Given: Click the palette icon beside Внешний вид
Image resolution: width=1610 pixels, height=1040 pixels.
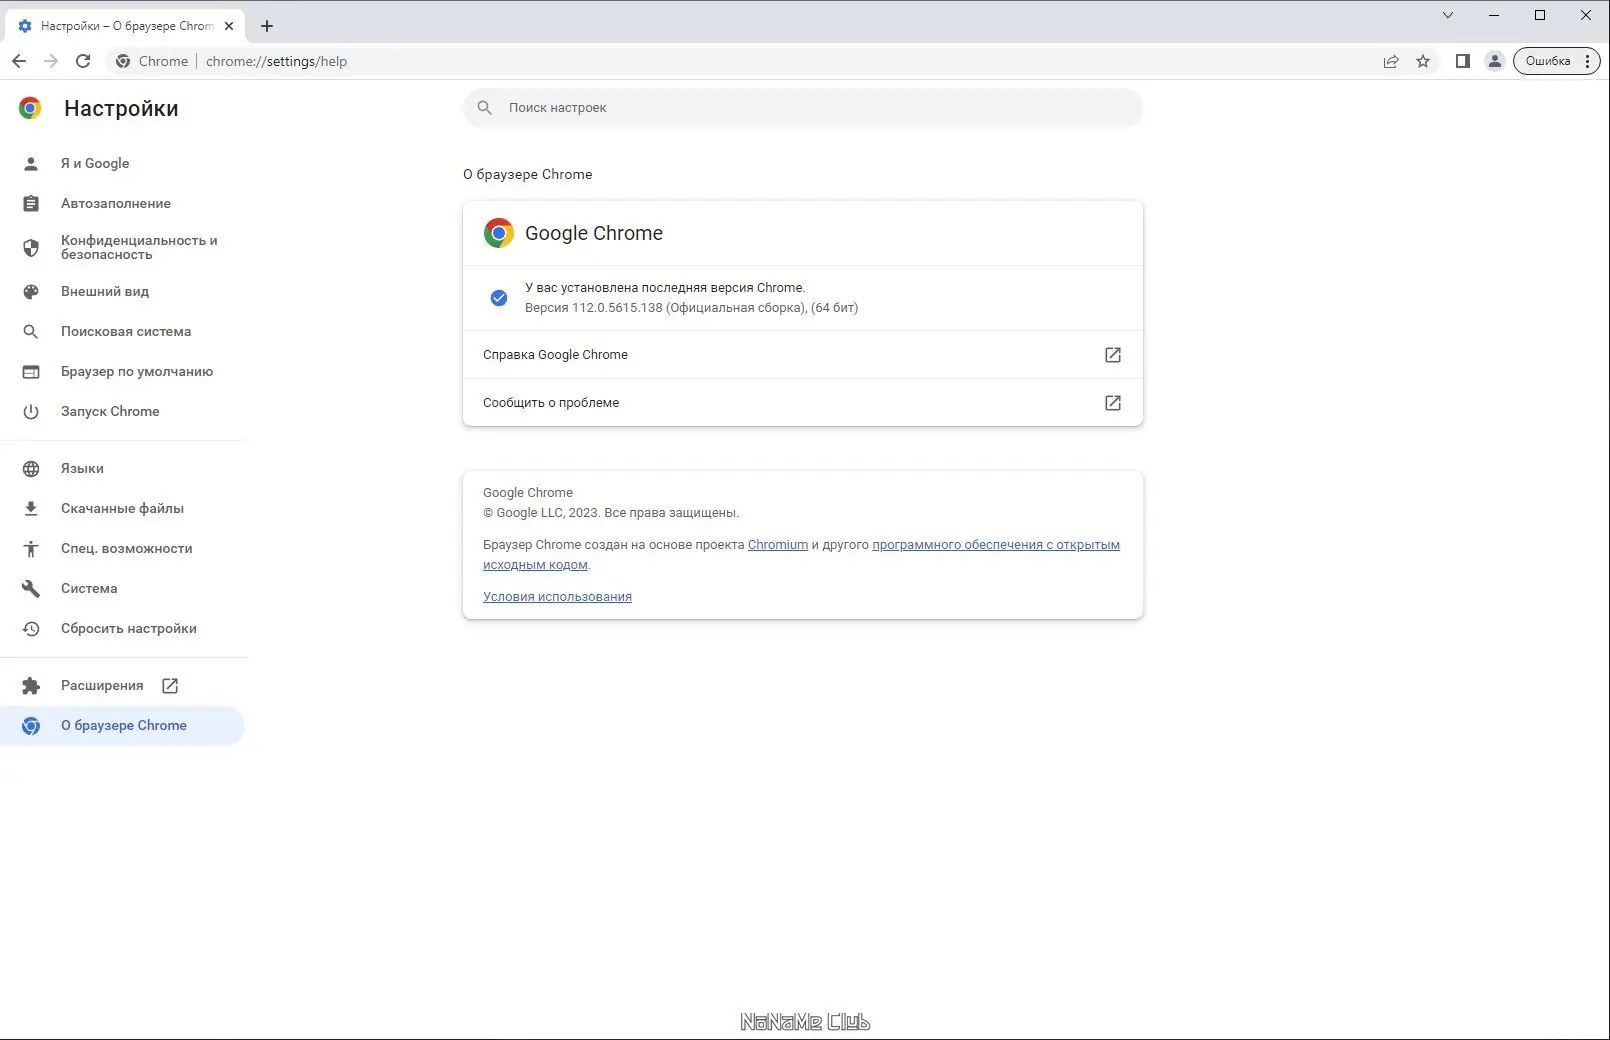Looking at the screenshot, I should click(x=31, y=291).
